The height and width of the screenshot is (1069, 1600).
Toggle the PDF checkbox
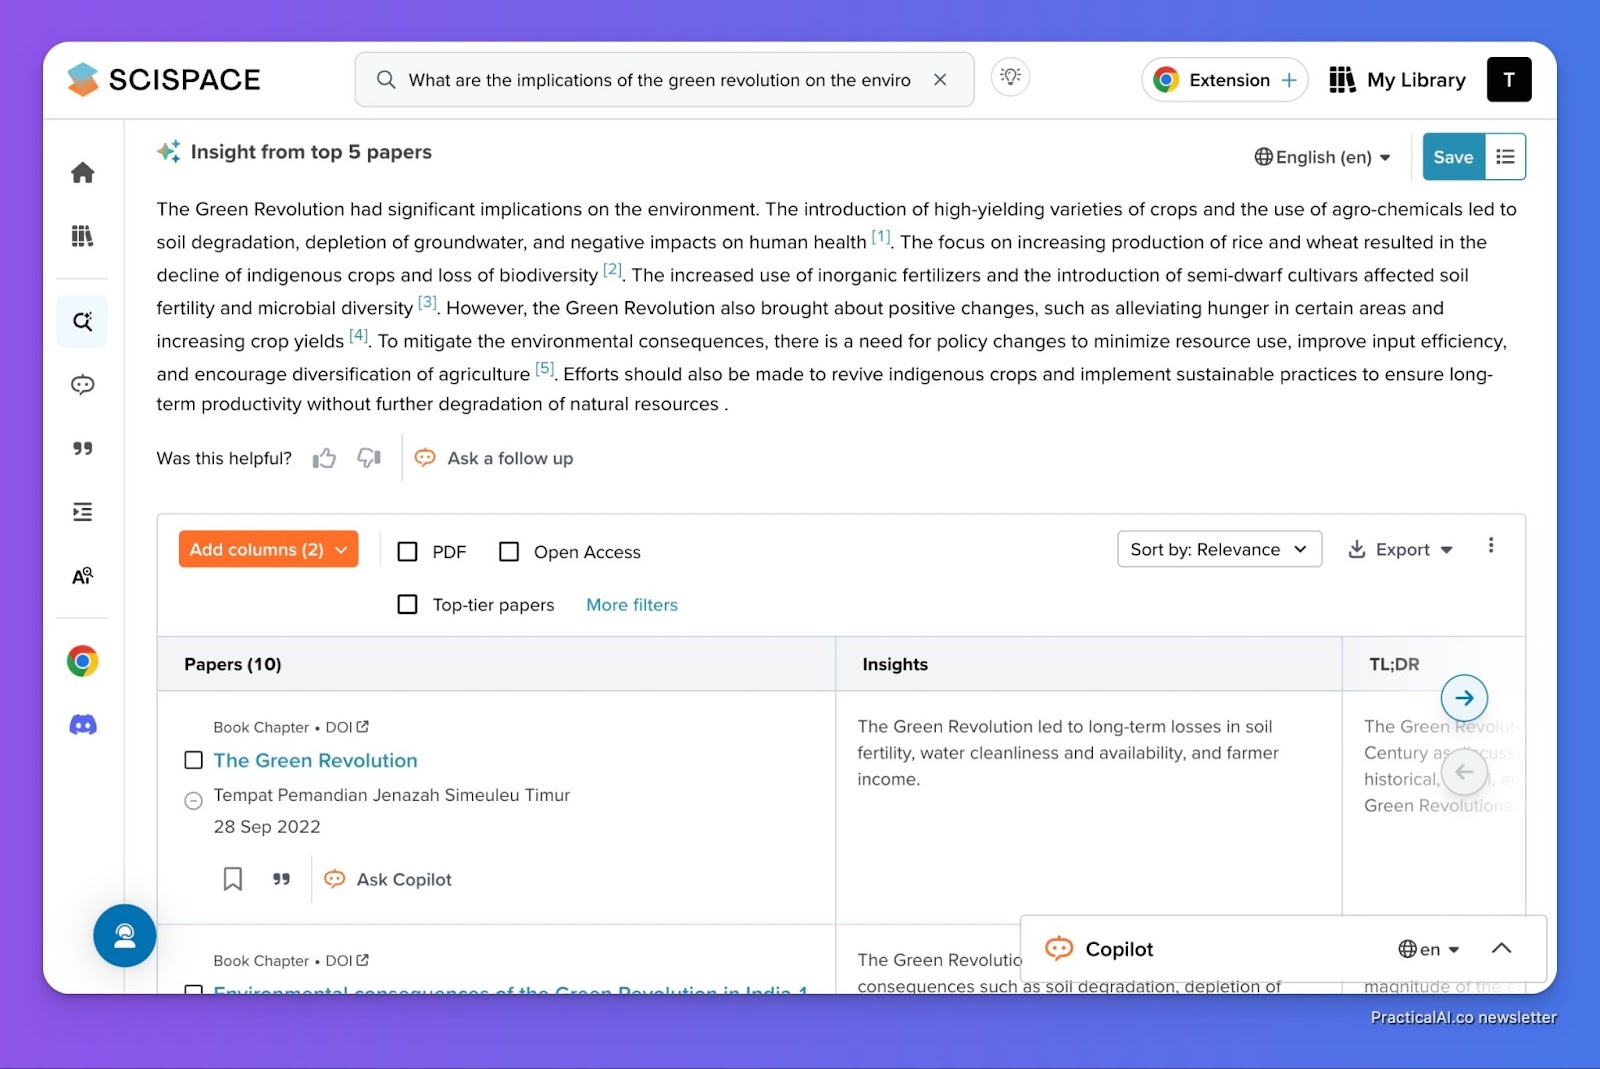[407, 552]
